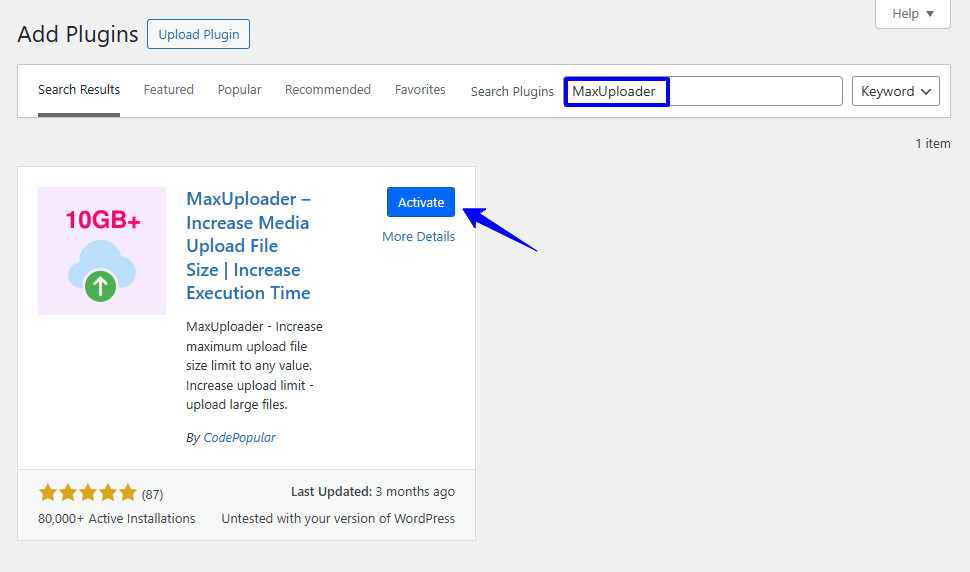Viewport: 970px width, 572px height.
Task: Click the 80,000+ Active Installations text
Action: click(116, 518)
